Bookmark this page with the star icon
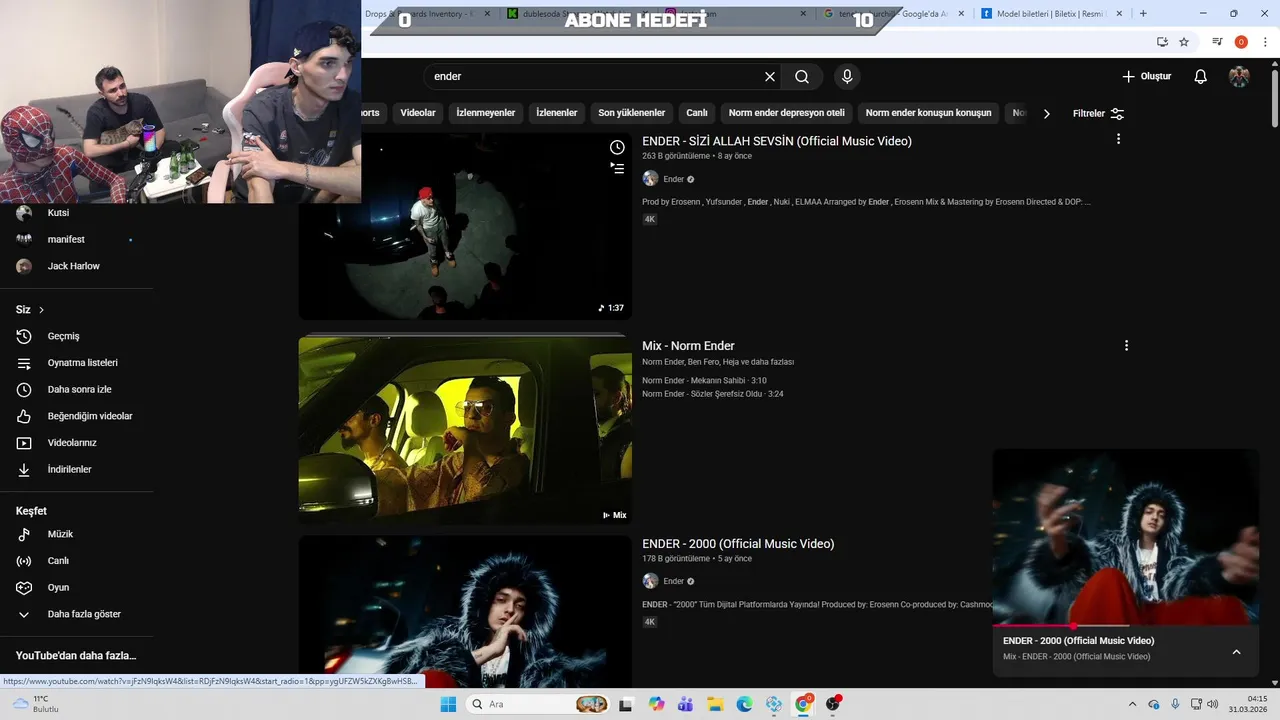 (x=1184, y=42)
